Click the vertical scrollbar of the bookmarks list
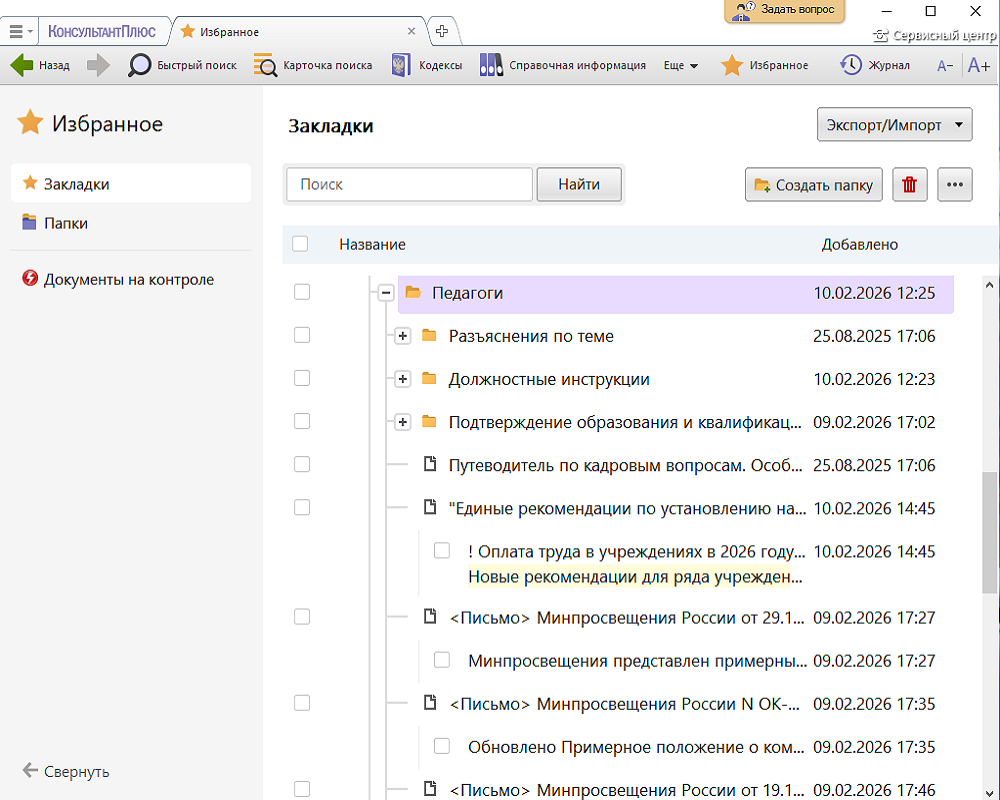 click(989, 530)
